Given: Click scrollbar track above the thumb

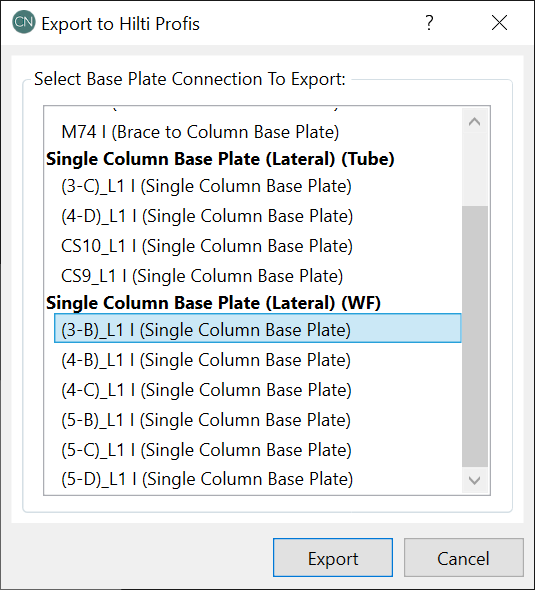Looking at the screenshot, I should [475, 170].
